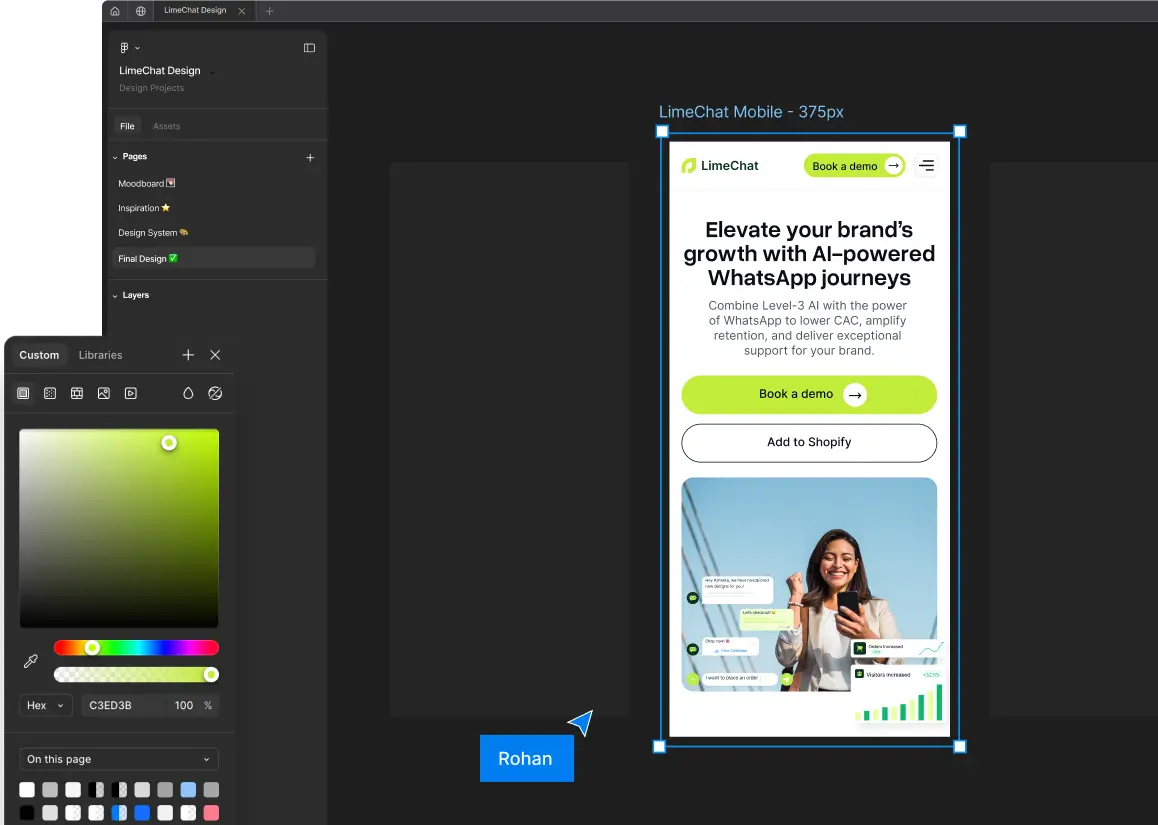Expand the file name chevron beside LimeChat Design
This screenshot has width=1158, height=825.
coord(213,72)
